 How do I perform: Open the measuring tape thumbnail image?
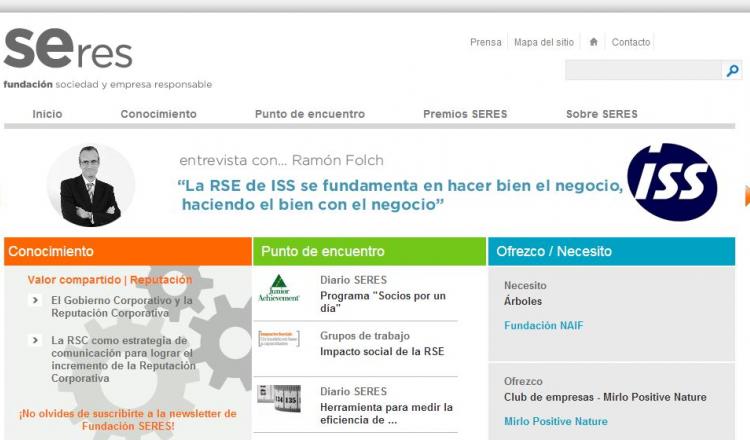click(279, 398)
